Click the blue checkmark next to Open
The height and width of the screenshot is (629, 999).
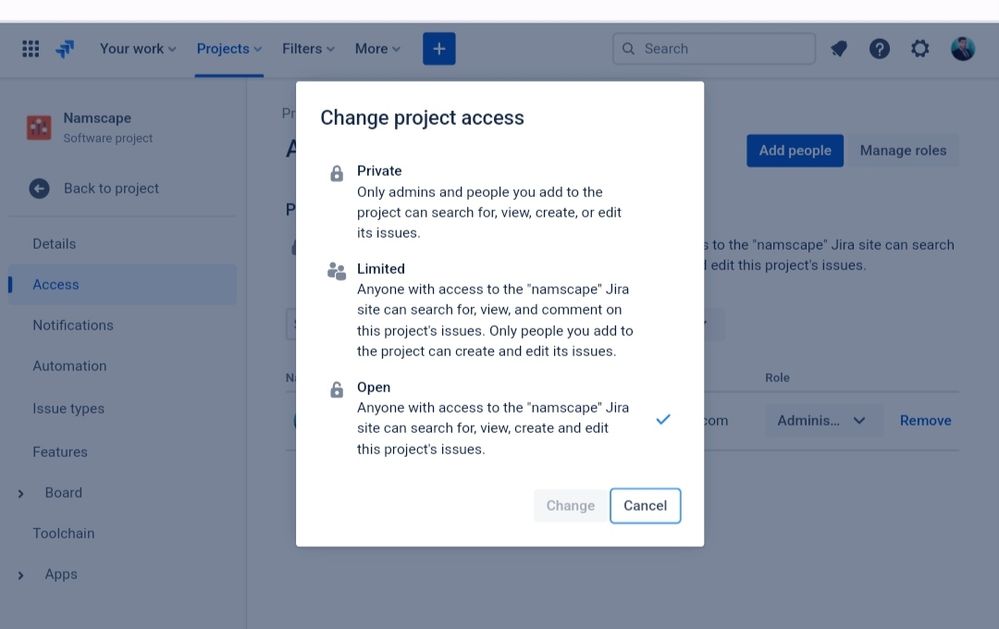coord(663,419)
